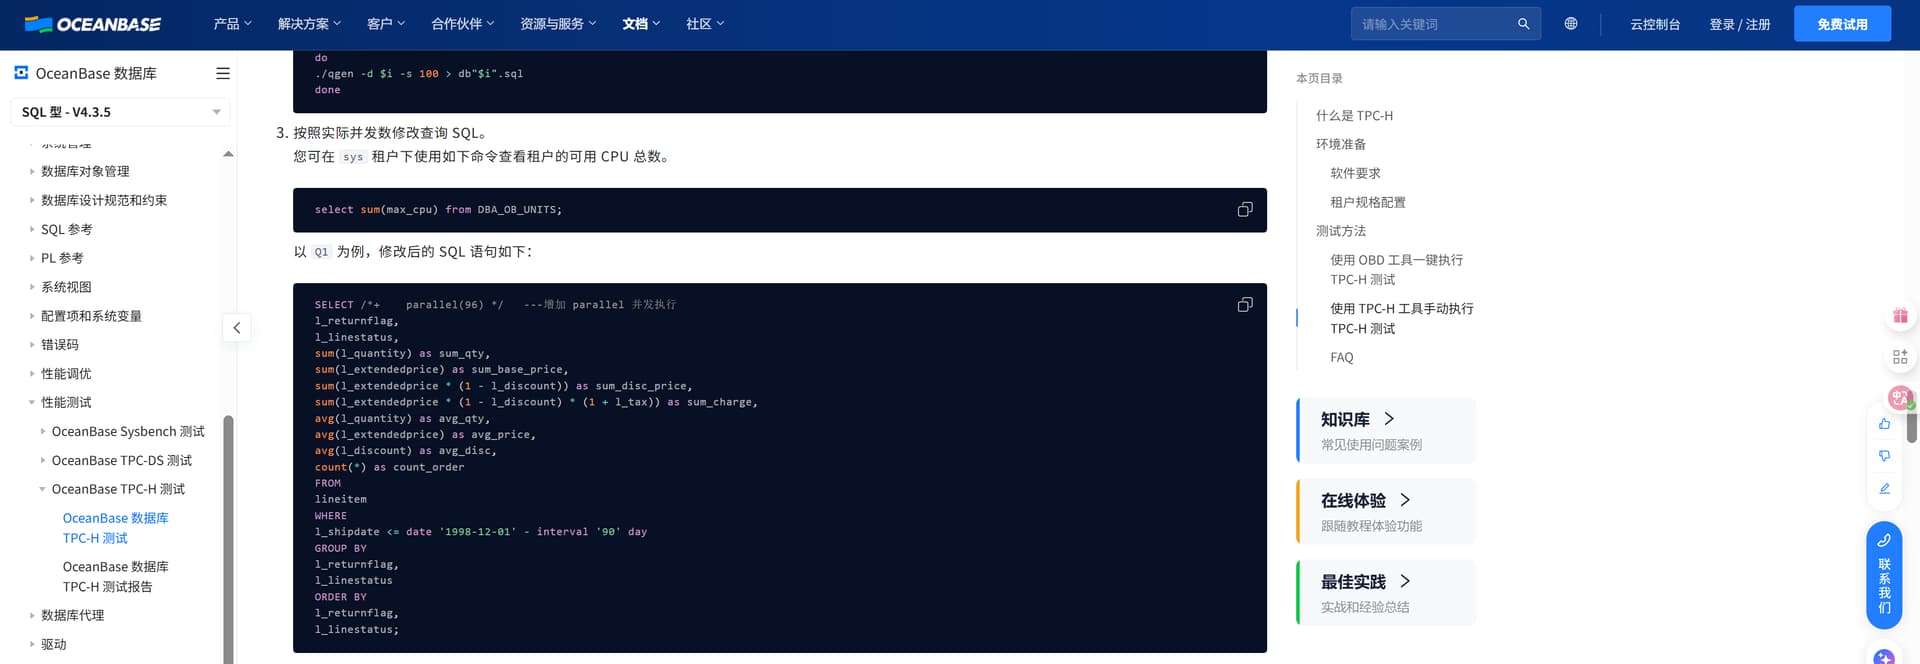Open the apps grid floating icon

point(1900,357)
